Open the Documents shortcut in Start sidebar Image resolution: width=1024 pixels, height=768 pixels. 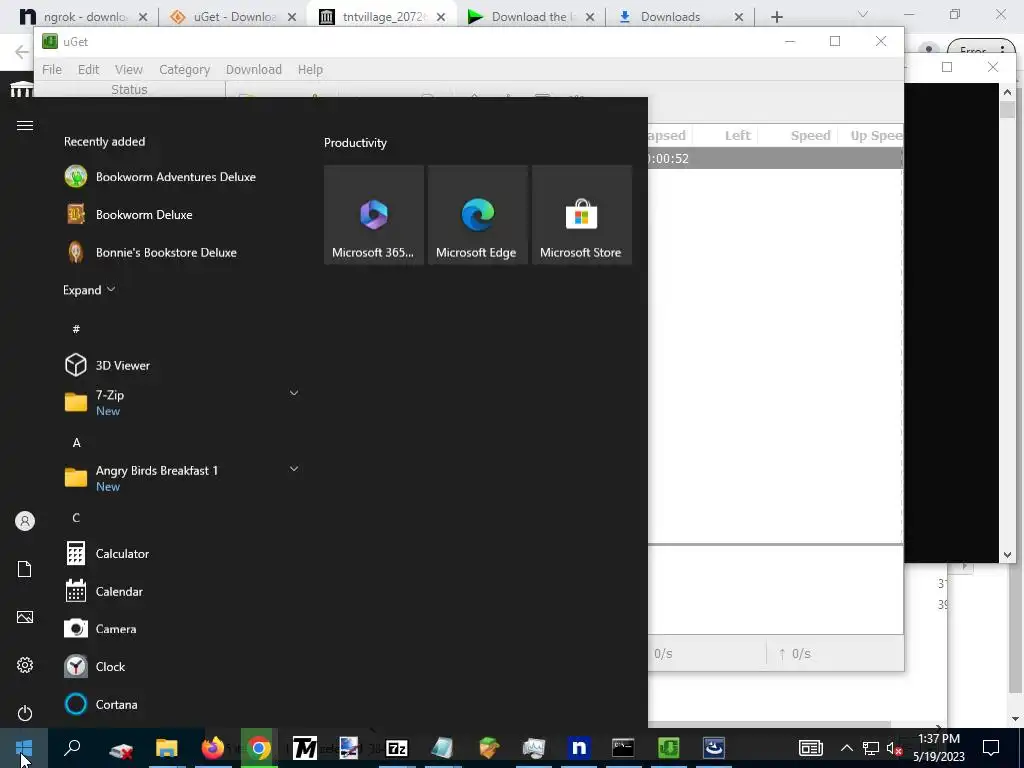[25, 569]
